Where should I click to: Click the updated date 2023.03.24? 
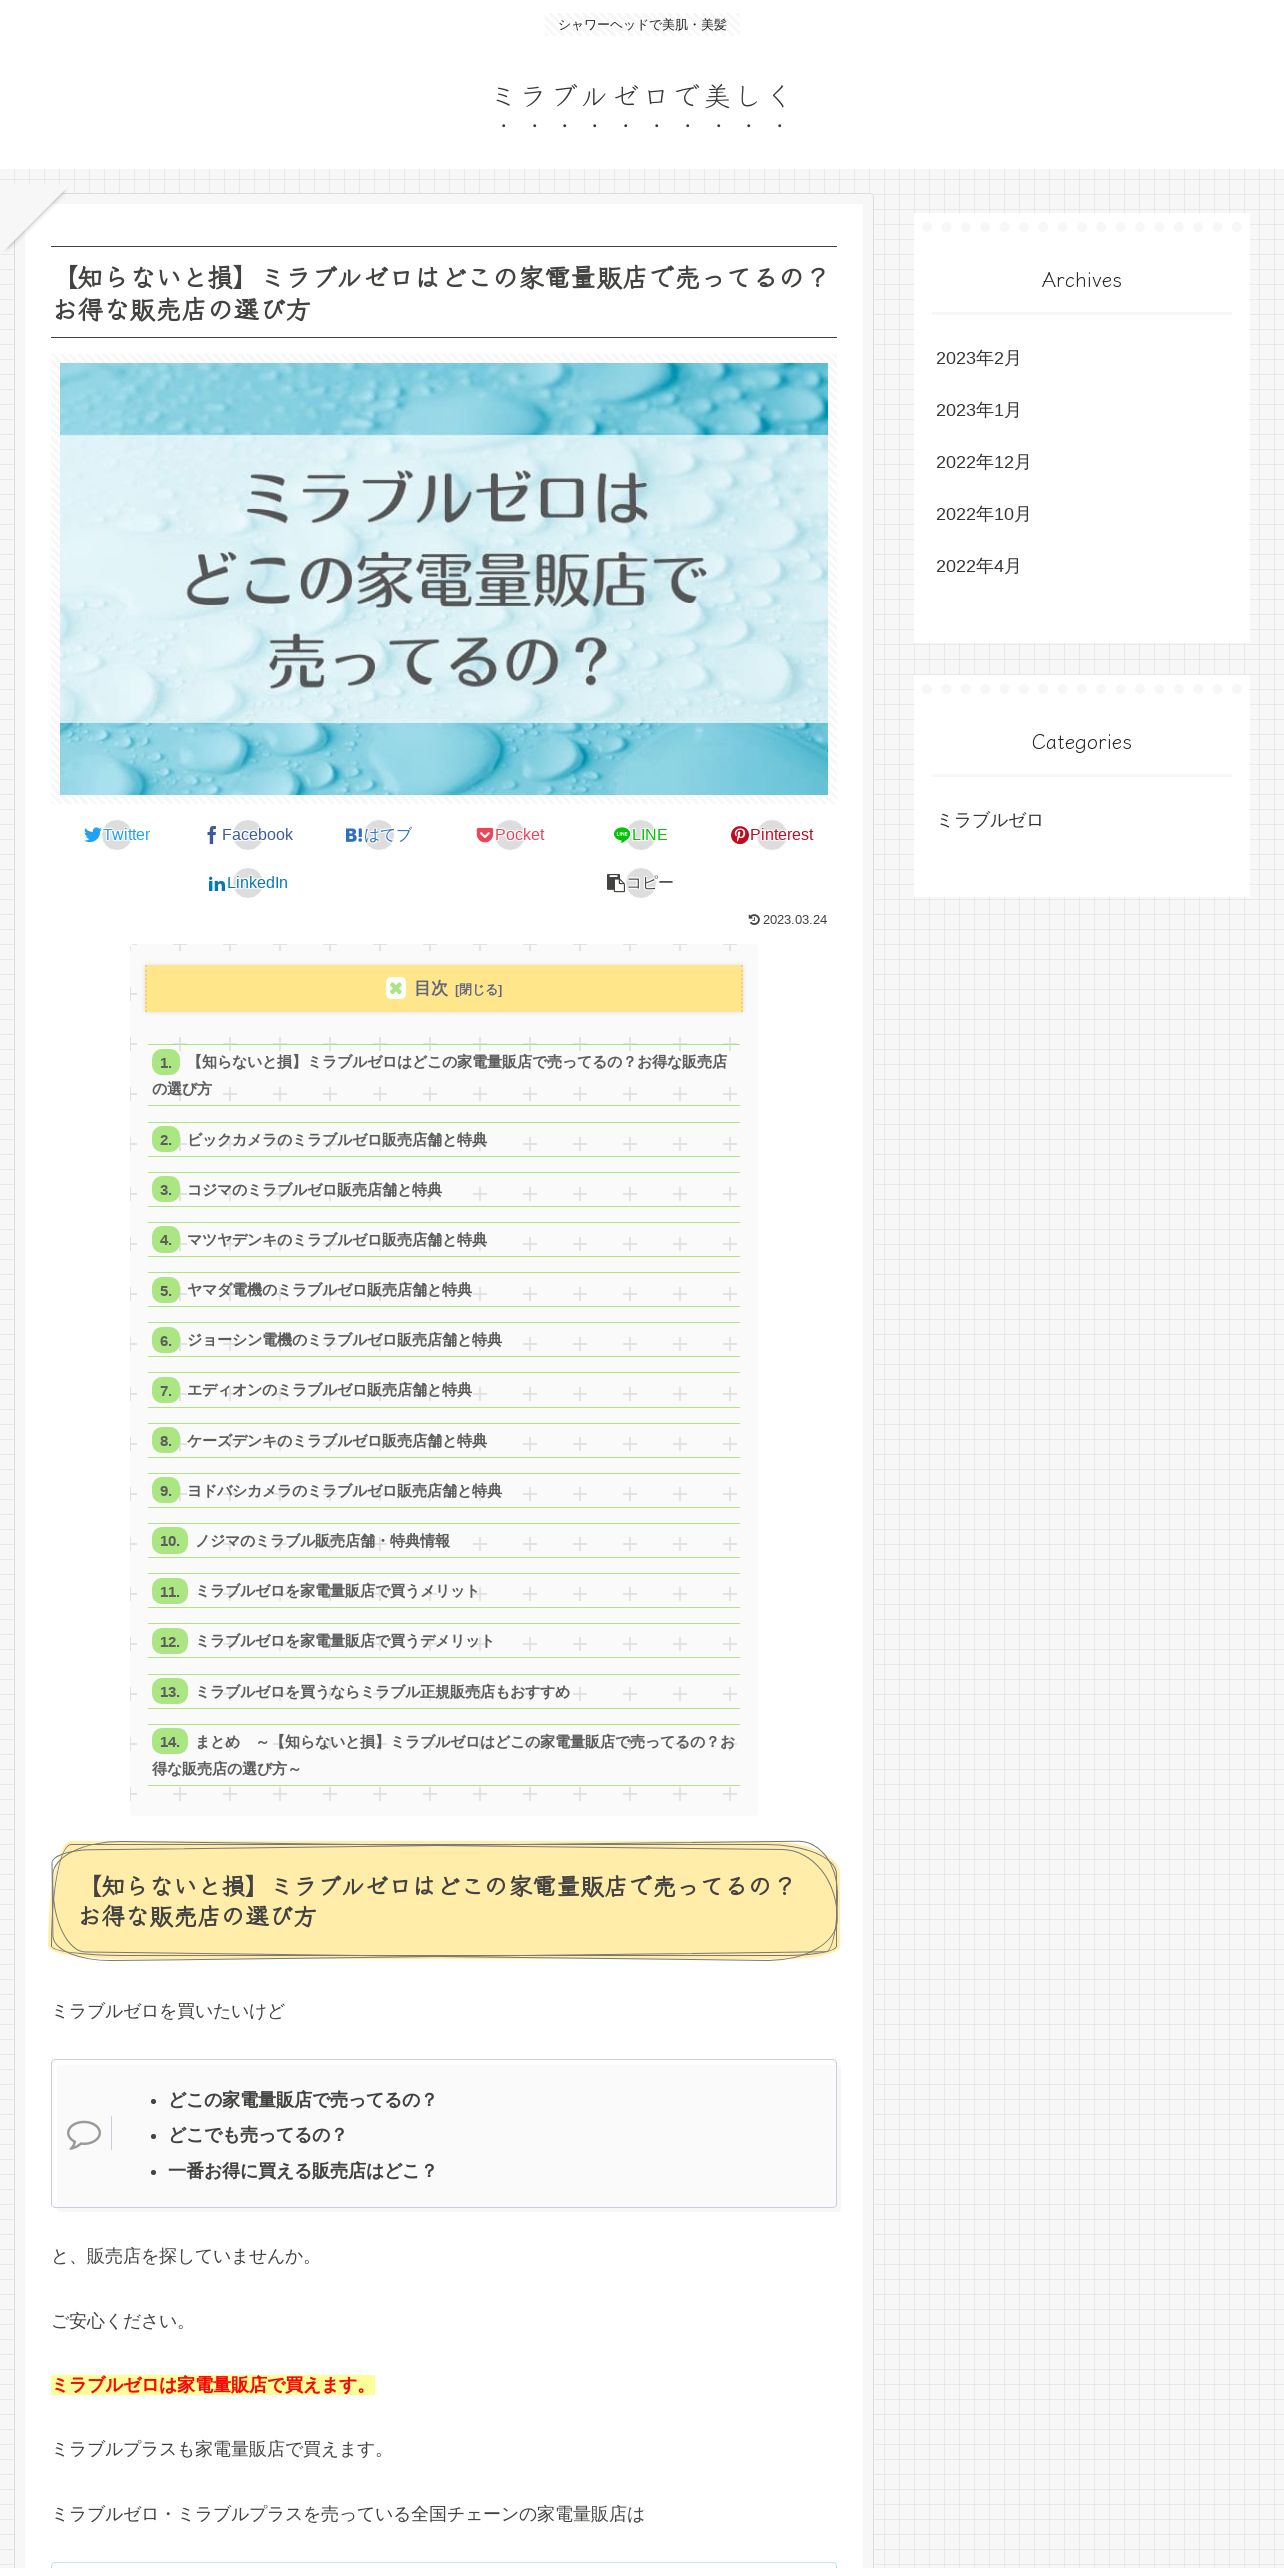click(x=788, y=920)
